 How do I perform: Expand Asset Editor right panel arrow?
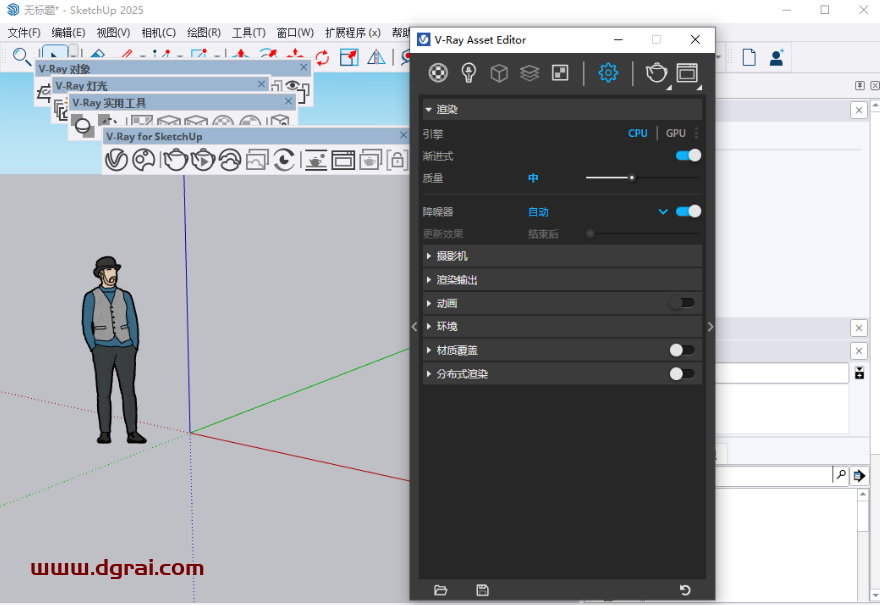pyautogui.click(x=711, y=327)
